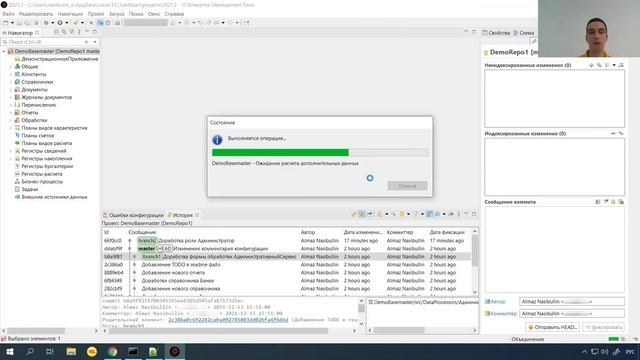
Task: Select the Журналы документов tree item
Action: tap(47, 97)
